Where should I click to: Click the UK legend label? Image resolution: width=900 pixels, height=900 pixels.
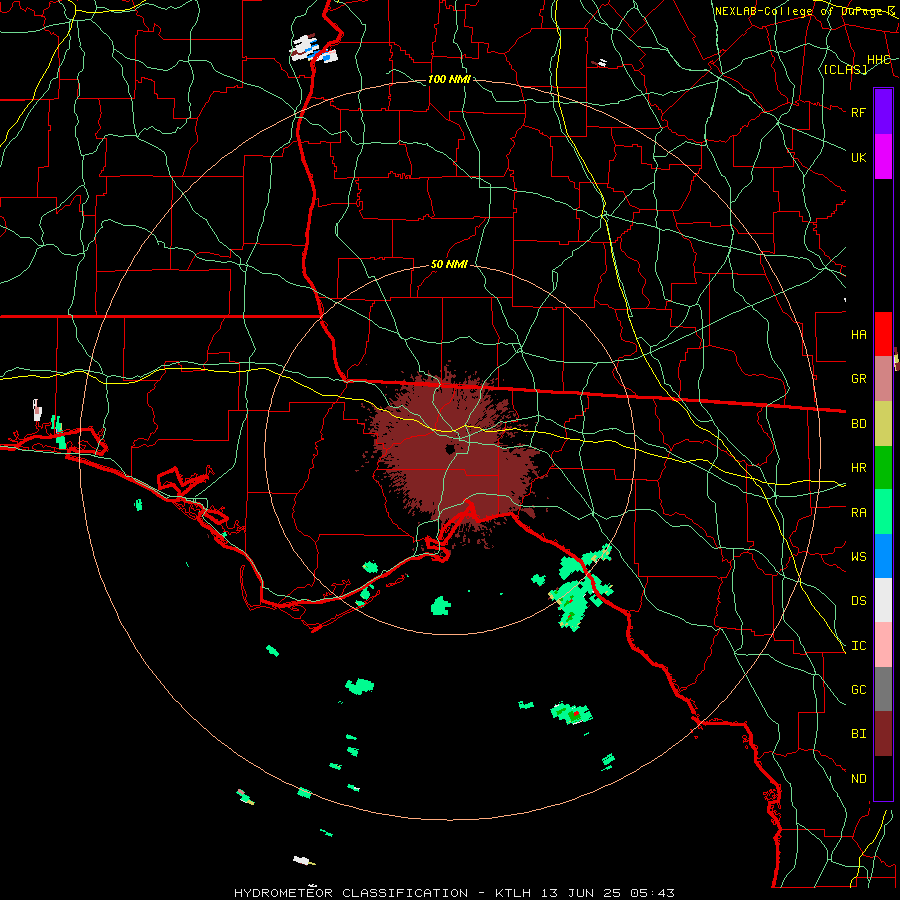point(858,157)
